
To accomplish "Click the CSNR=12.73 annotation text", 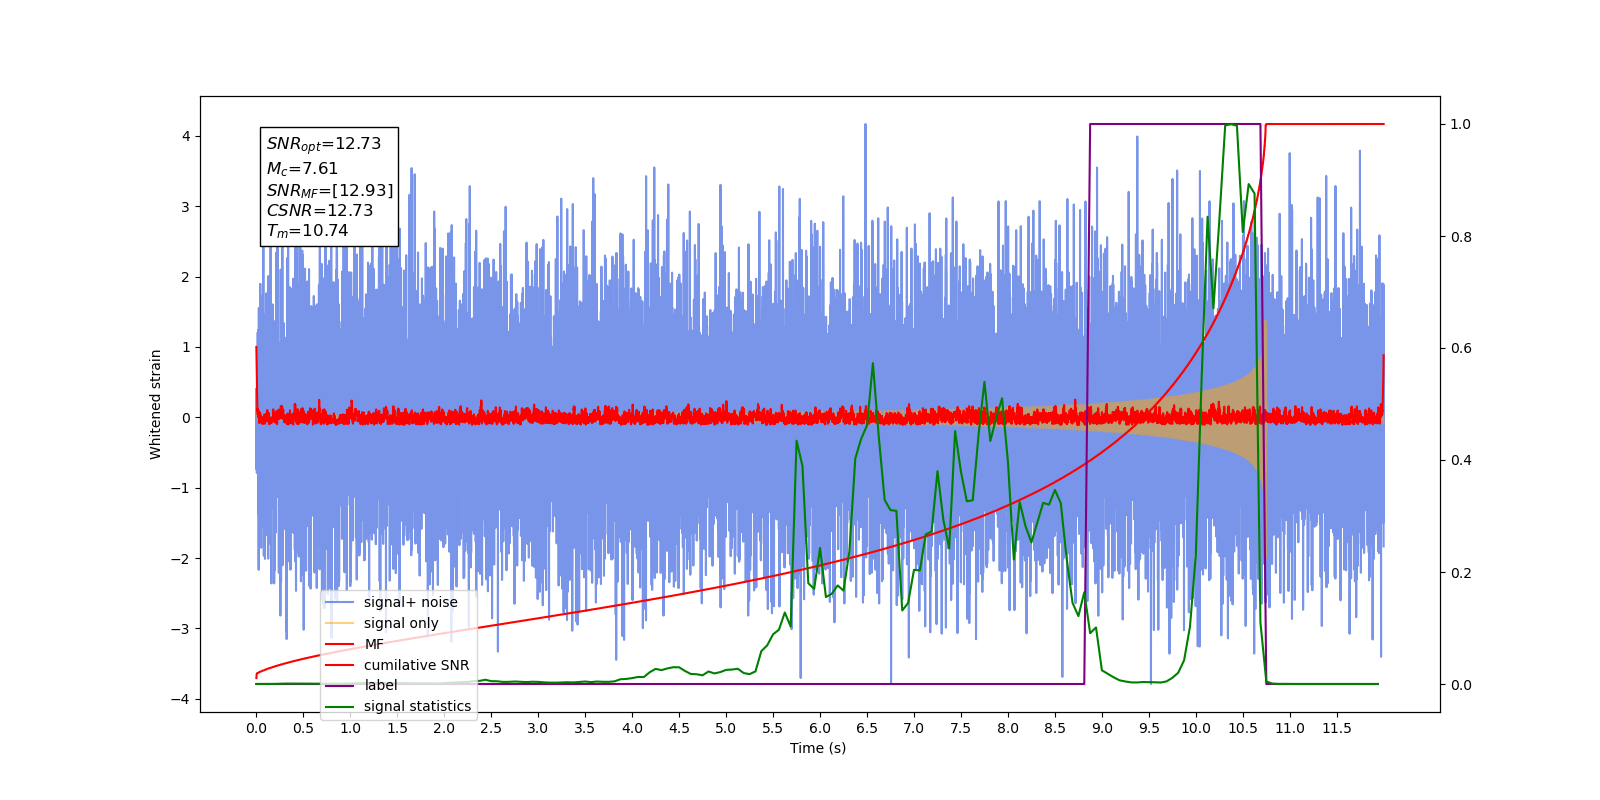I will click(x=320, y=211).
